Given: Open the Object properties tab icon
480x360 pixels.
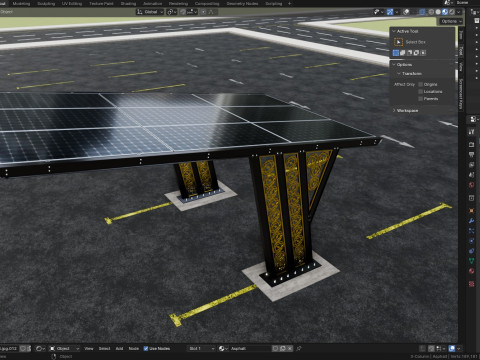Looking at the screenshot, I should (471, 211).
